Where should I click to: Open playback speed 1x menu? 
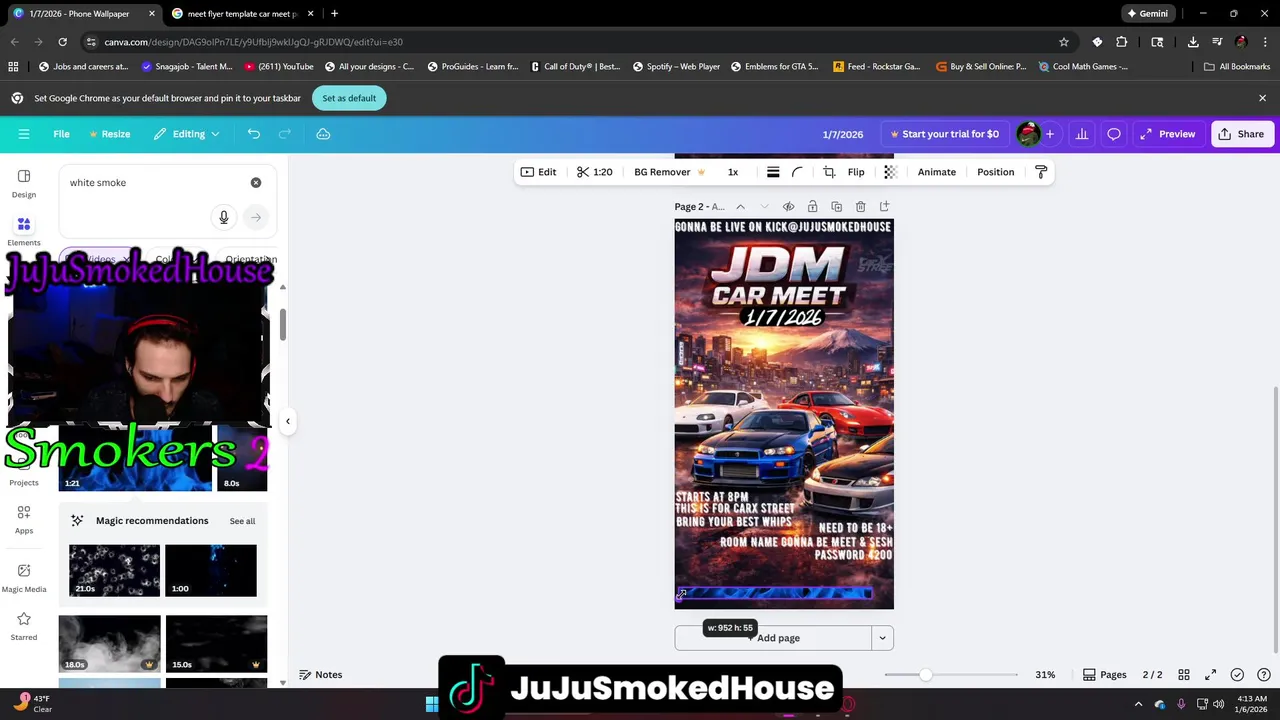[x=733, y=172]
